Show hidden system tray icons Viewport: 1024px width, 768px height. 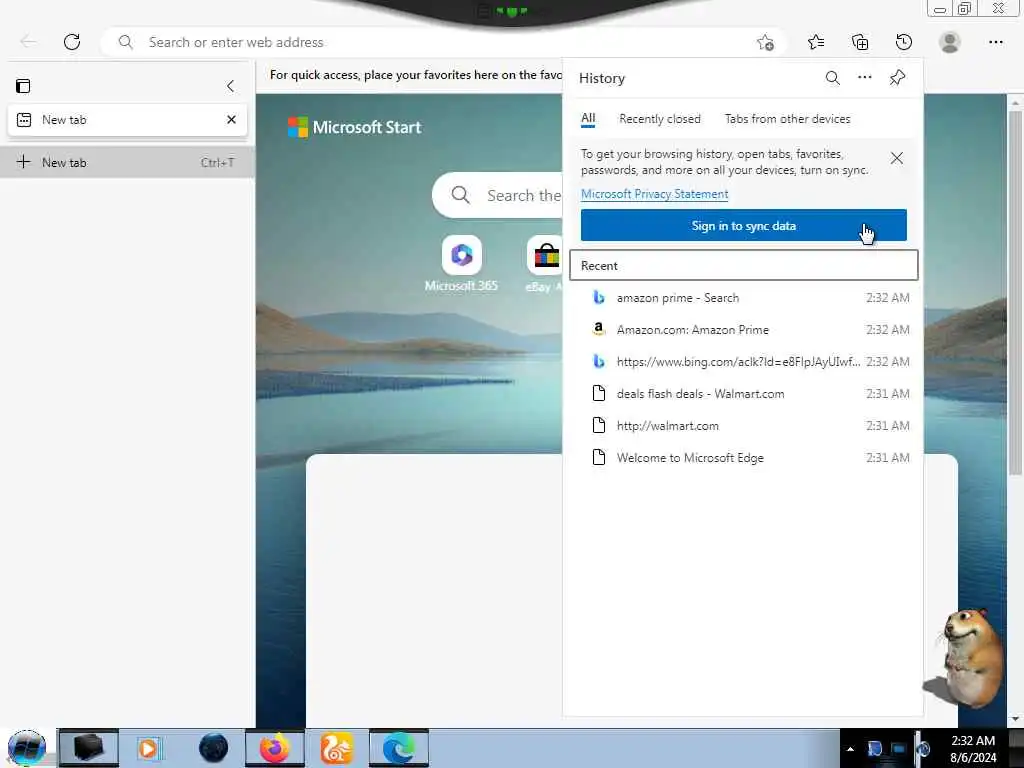point(850,749)
